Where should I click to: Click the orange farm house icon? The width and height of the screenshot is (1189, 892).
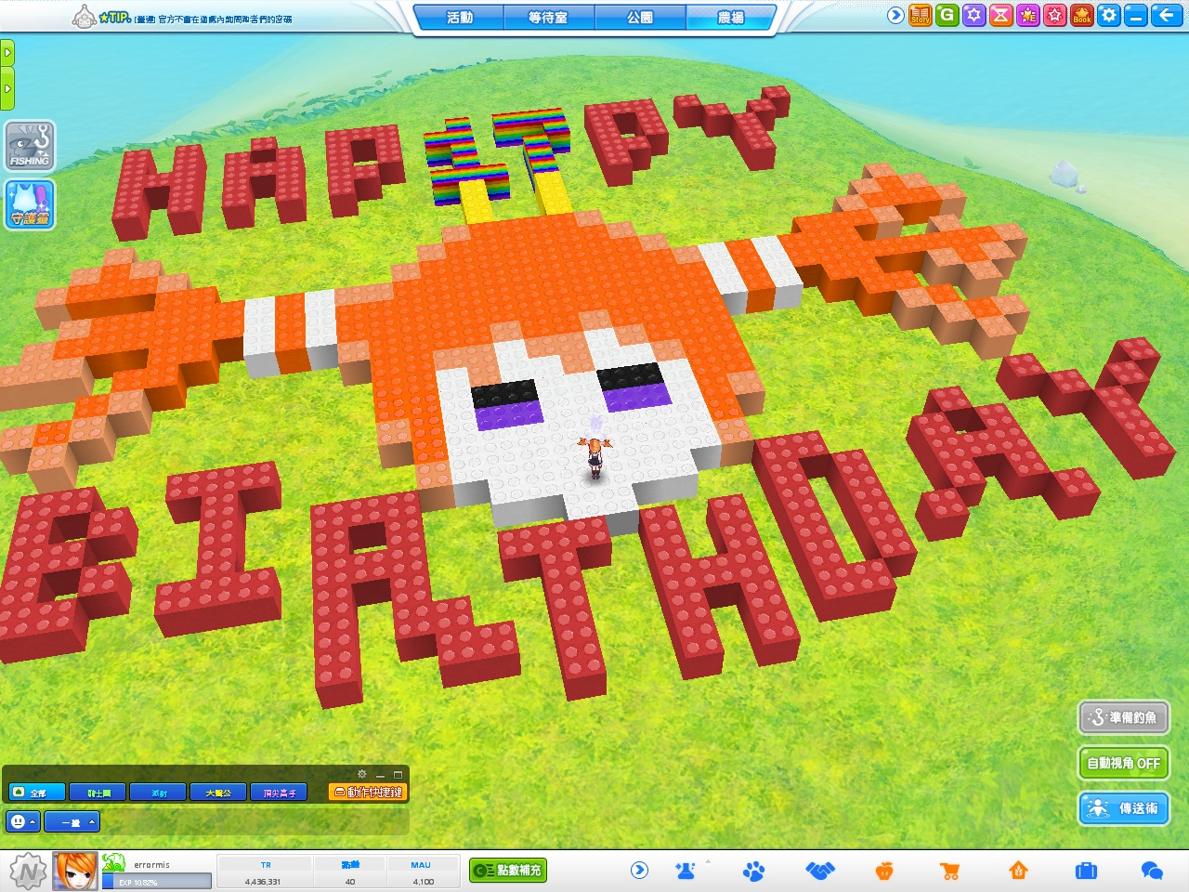coord(1018,871)
